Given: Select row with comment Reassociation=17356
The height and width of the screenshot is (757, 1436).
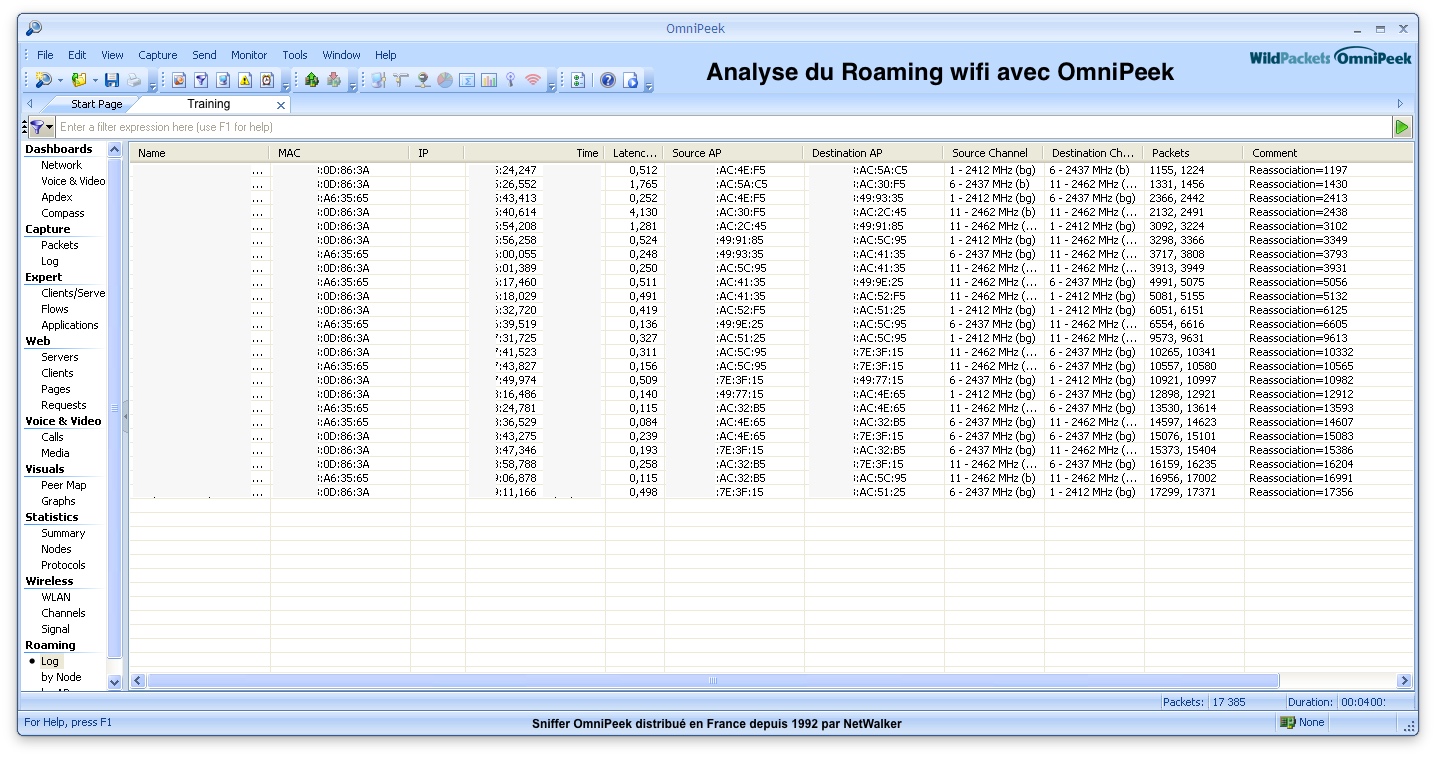Looking at the screenshot, I should tap(771, 492).
